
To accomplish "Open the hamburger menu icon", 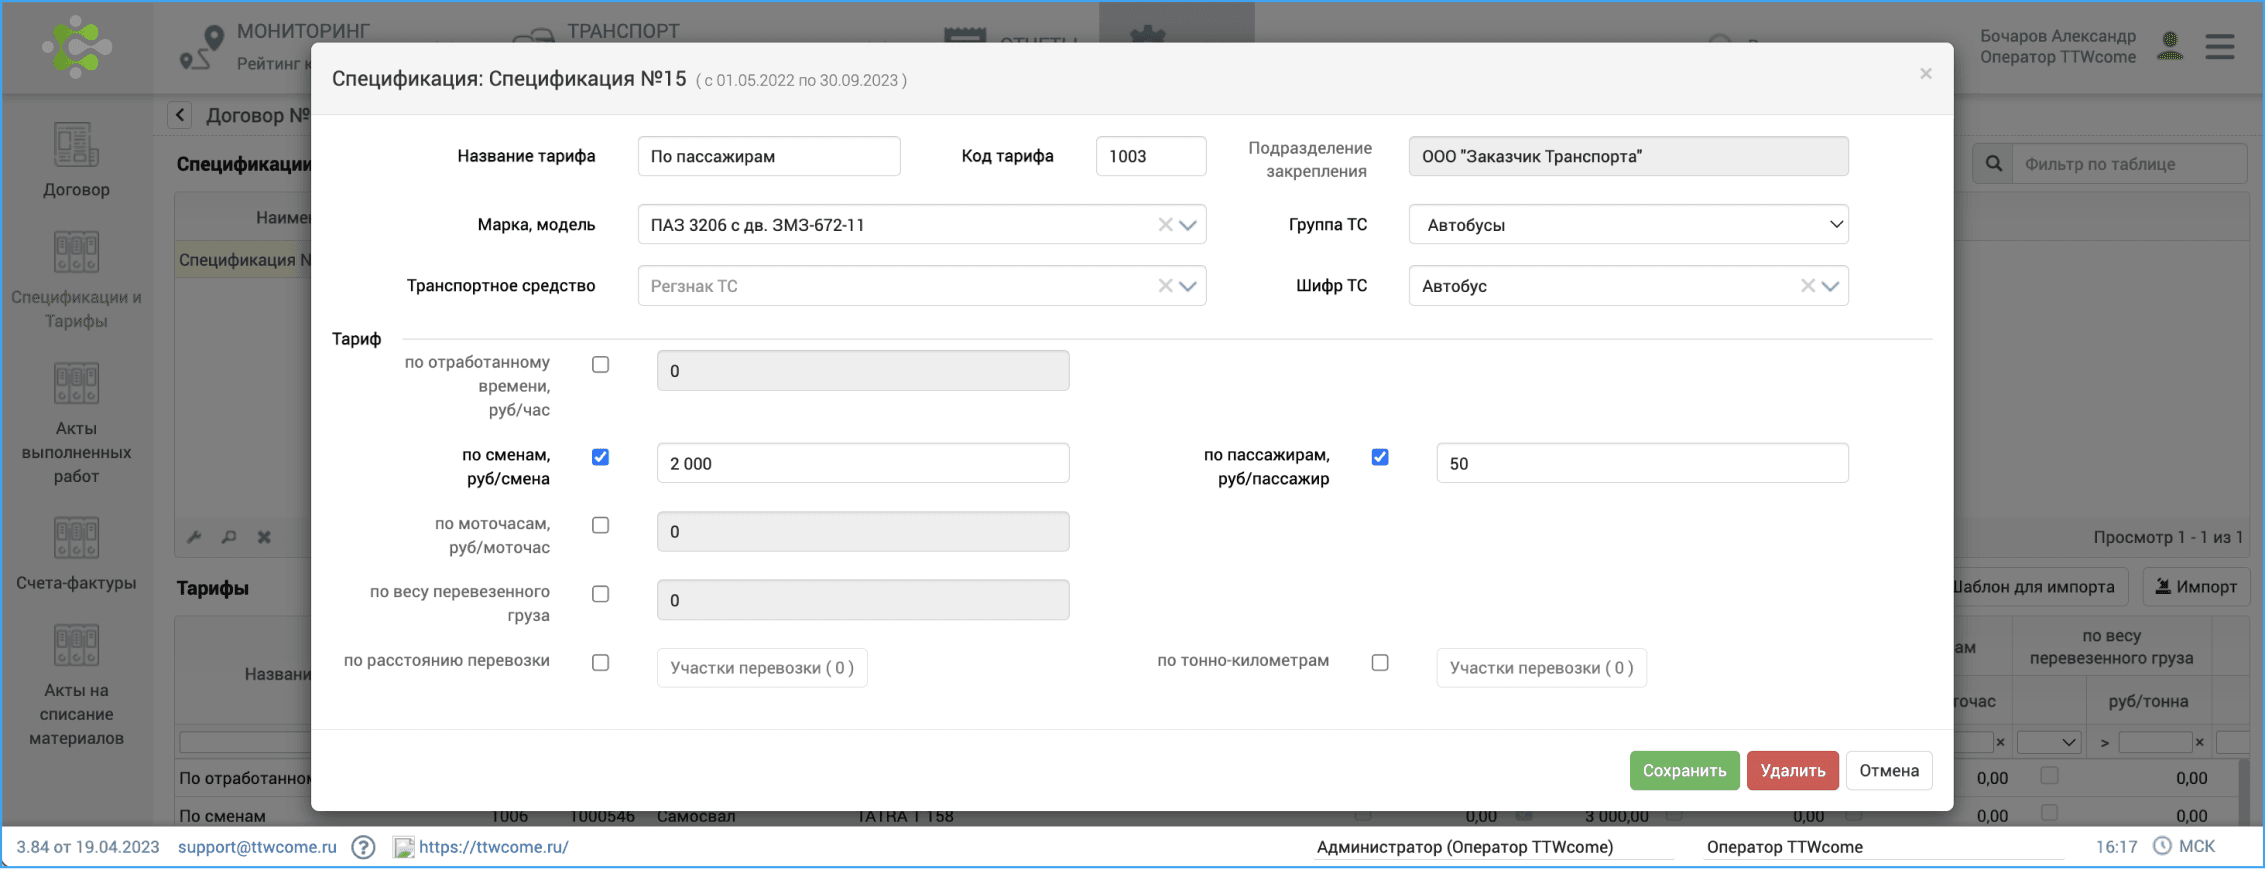I will (x=2219, y=47).
